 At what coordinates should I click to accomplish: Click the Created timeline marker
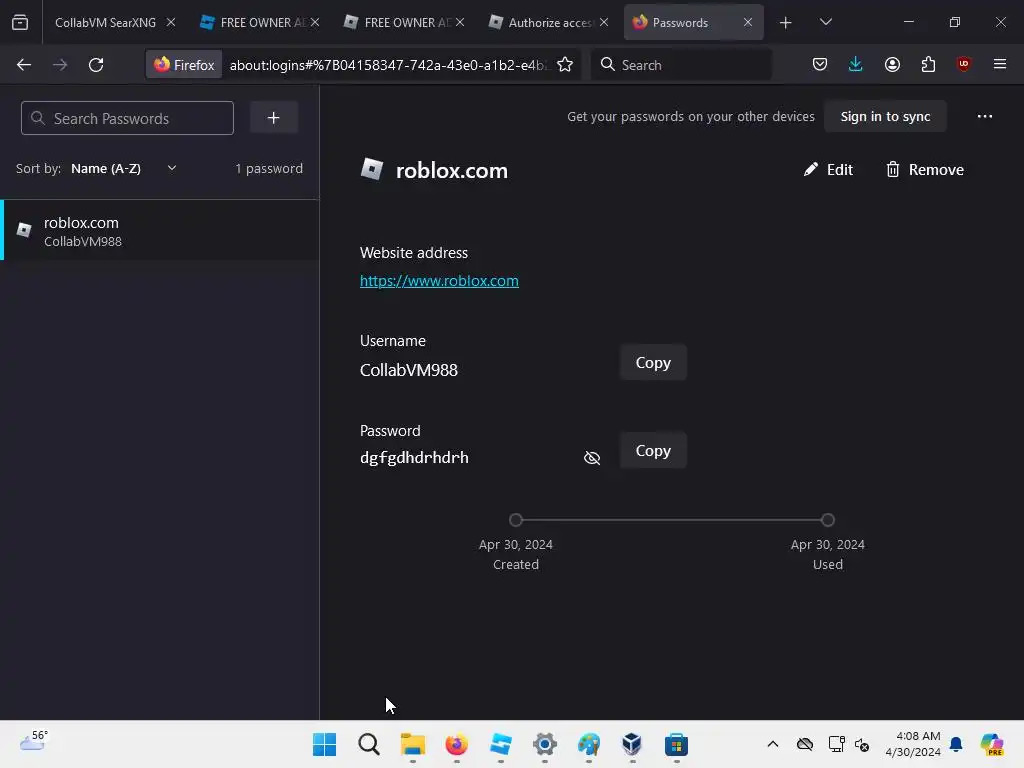click(516, 520)
